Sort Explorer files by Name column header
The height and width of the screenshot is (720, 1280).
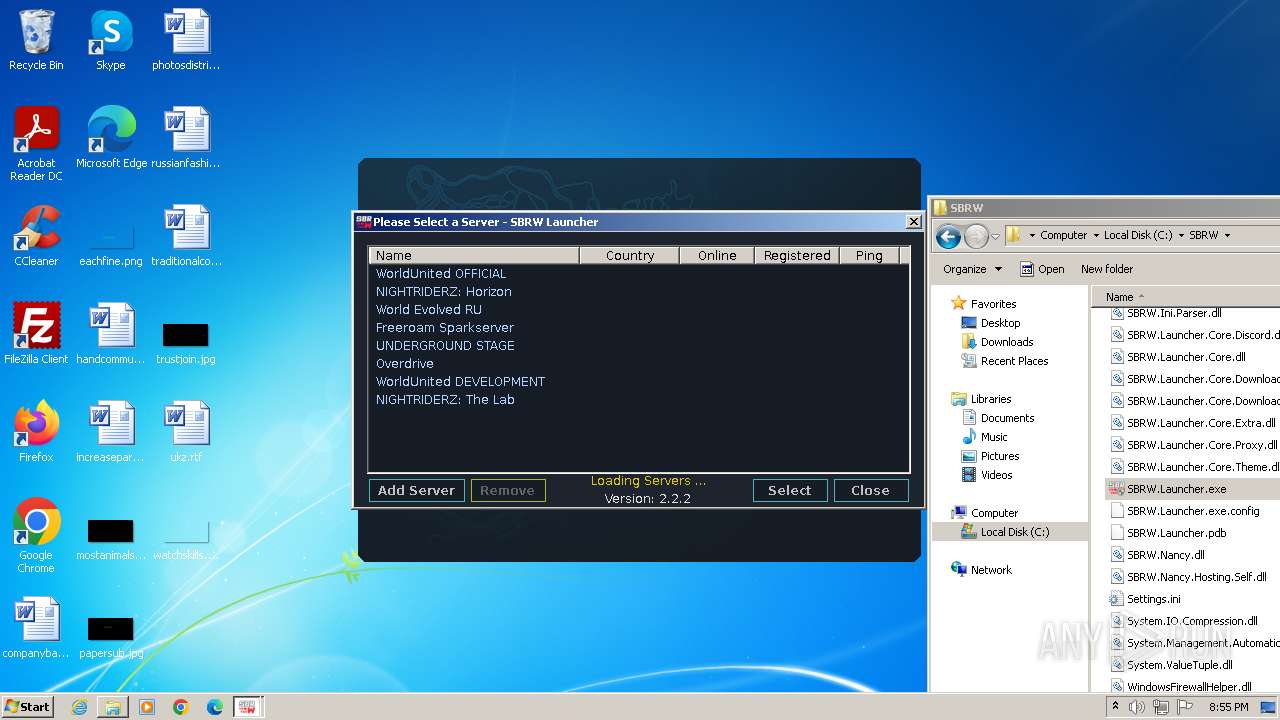coord(1186,296)
